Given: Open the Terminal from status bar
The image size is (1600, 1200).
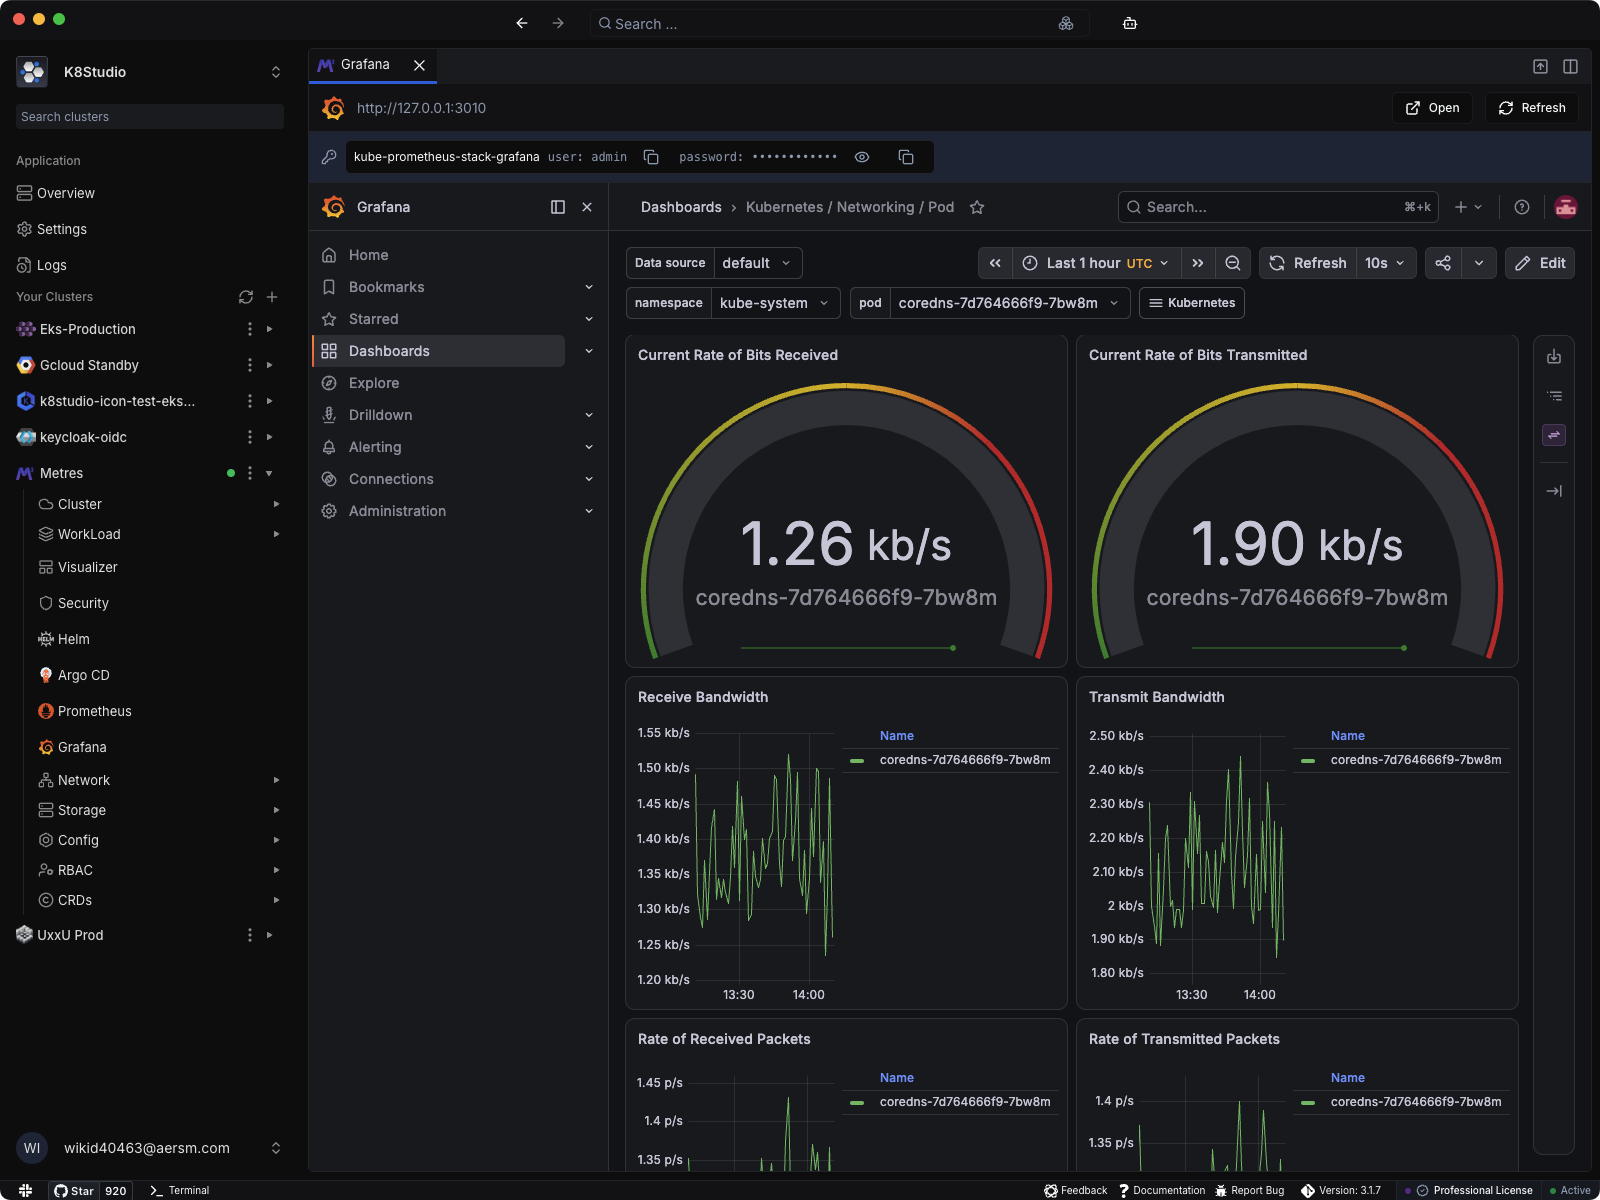Looking at the screenshot, I should click(179, 1190).
